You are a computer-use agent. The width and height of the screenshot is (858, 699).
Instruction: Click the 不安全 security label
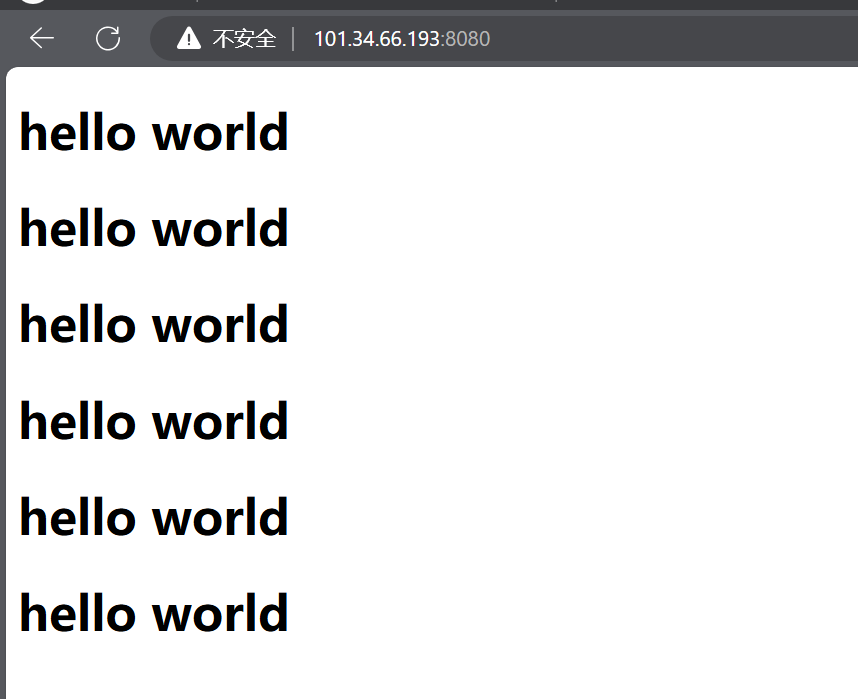pyautogui.click(x=244, y=39)
